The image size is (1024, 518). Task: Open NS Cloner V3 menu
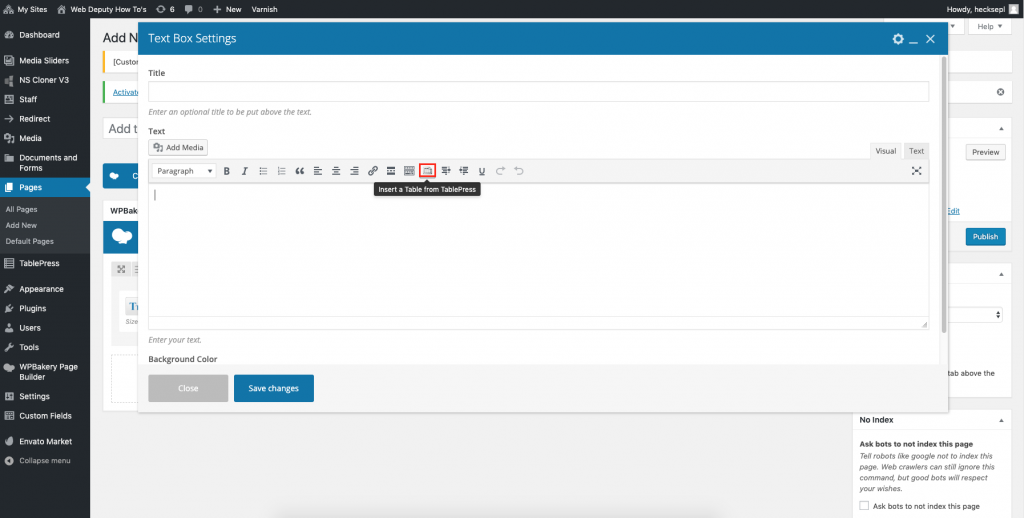[45, 80]
